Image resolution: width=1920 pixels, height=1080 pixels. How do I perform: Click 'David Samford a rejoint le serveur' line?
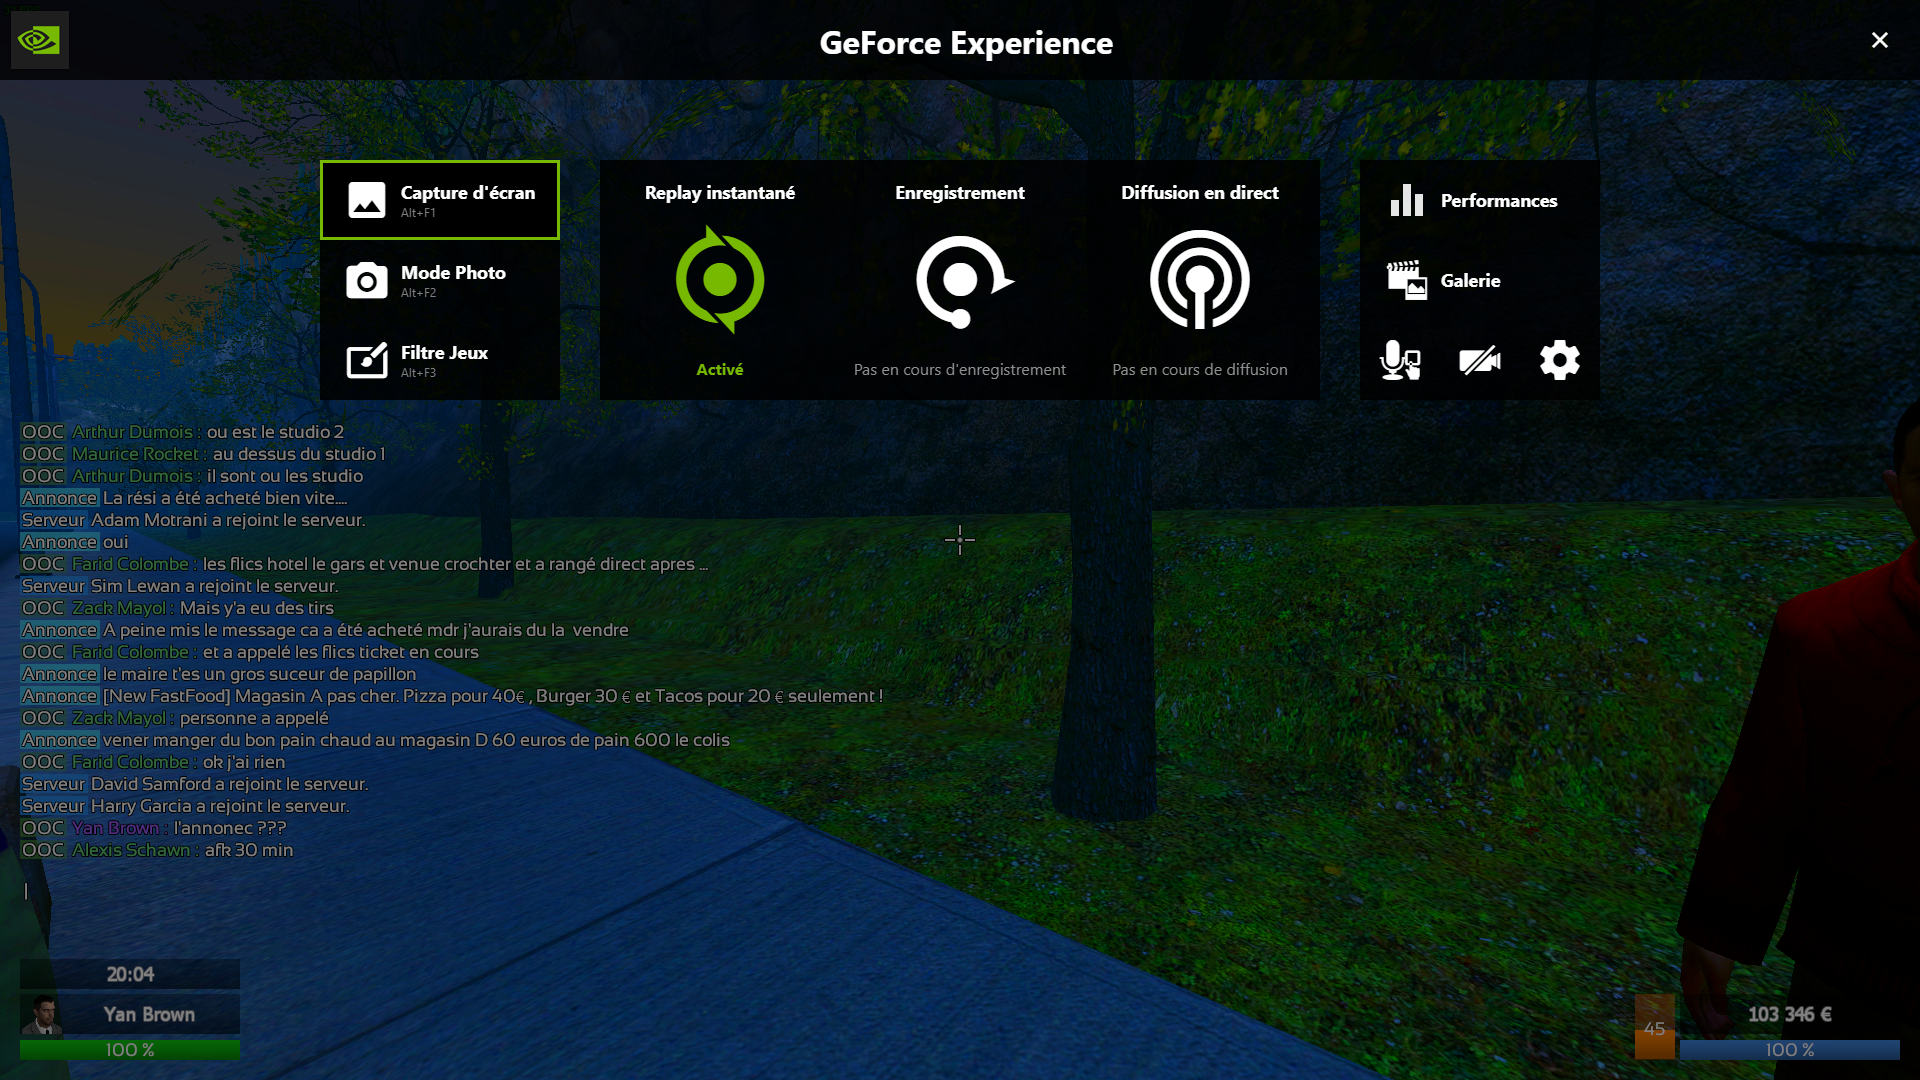coord(195,784)
